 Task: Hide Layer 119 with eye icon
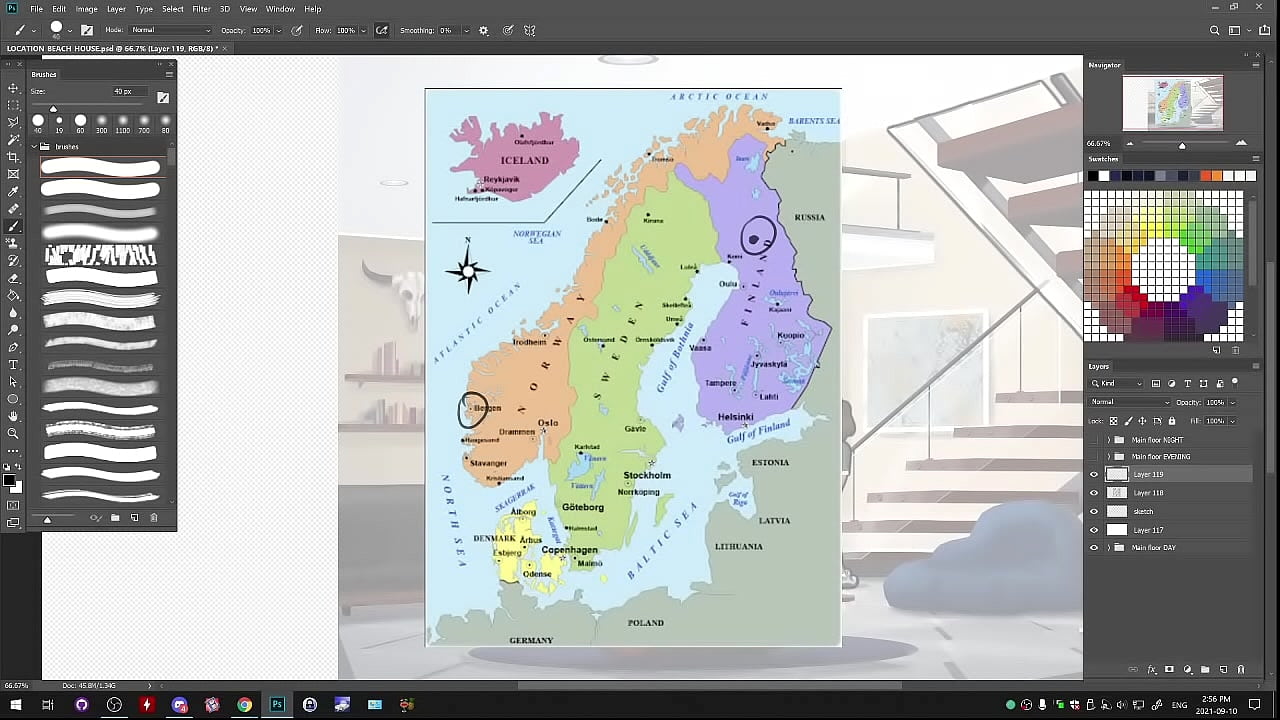pos(1093,475)
